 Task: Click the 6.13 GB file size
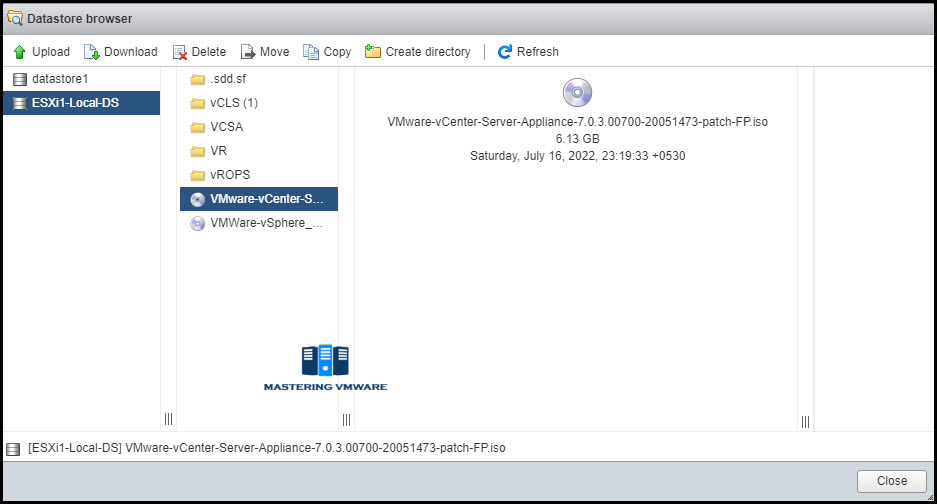tap(577, 139)
